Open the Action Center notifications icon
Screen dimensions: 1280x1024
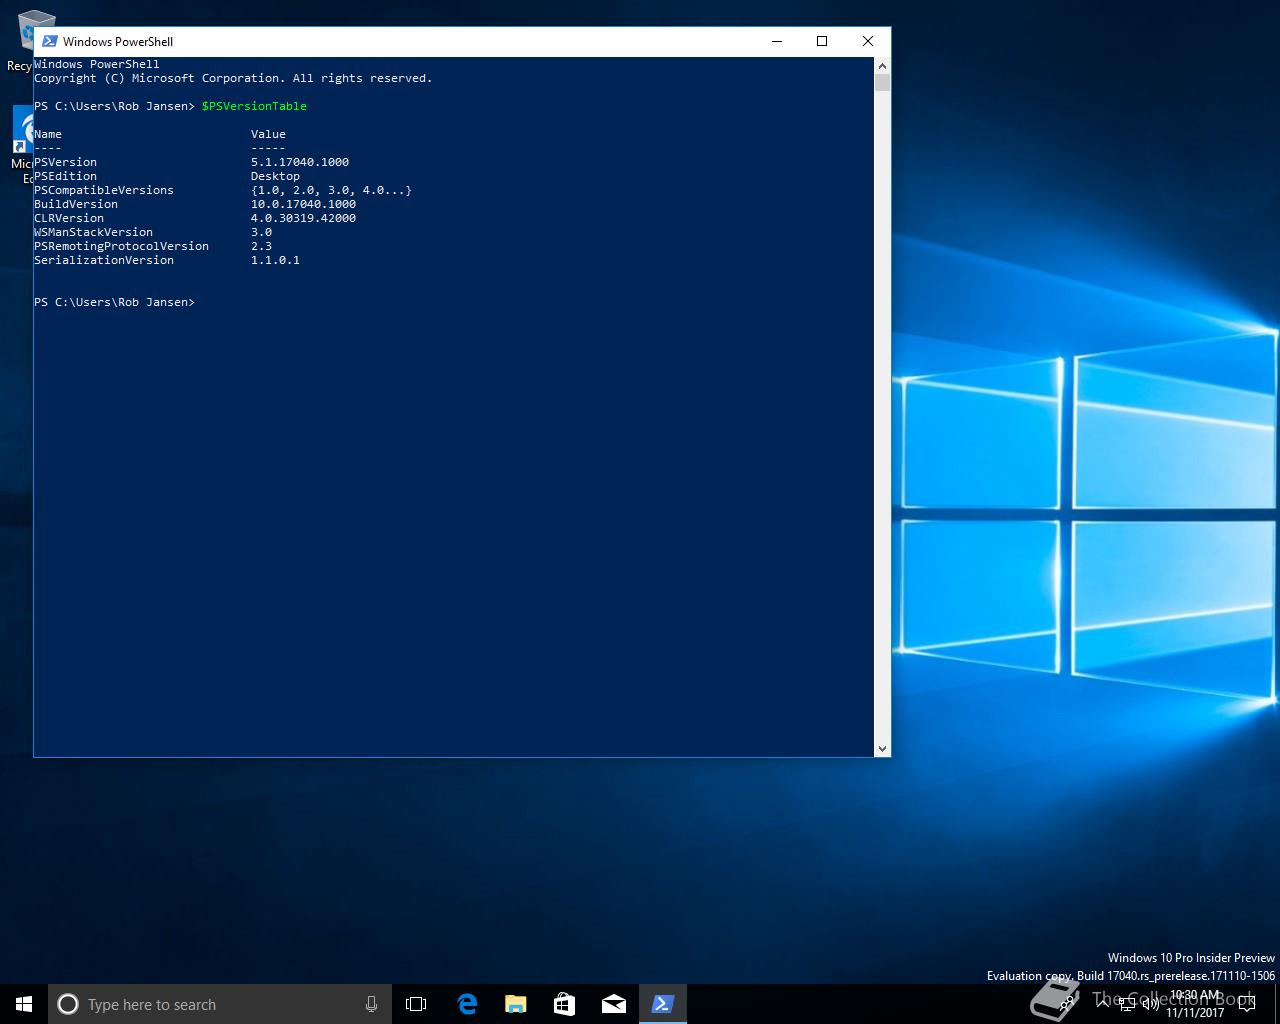(x=1247, y=1004)
